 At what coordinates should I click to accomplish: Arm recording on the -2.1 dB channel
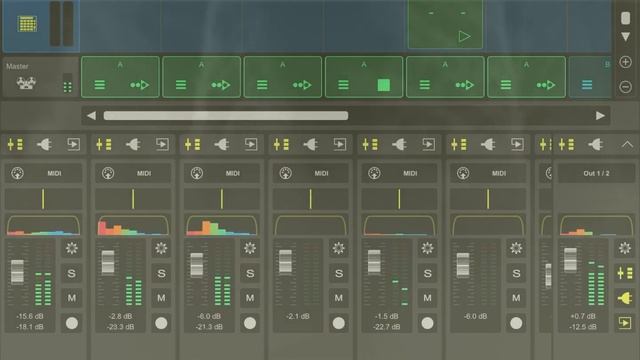click(x=338, y=323)
